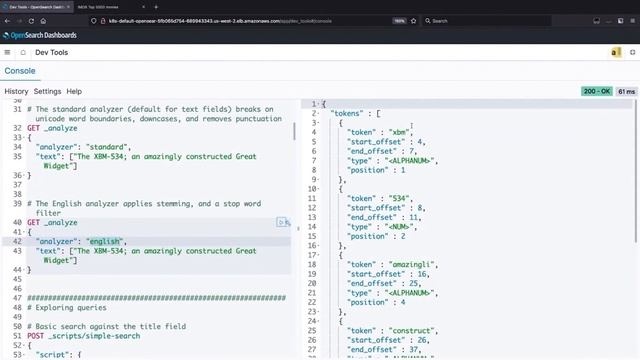Click the "xbm" token value
The image size is (640, 360).
[399, 132]
